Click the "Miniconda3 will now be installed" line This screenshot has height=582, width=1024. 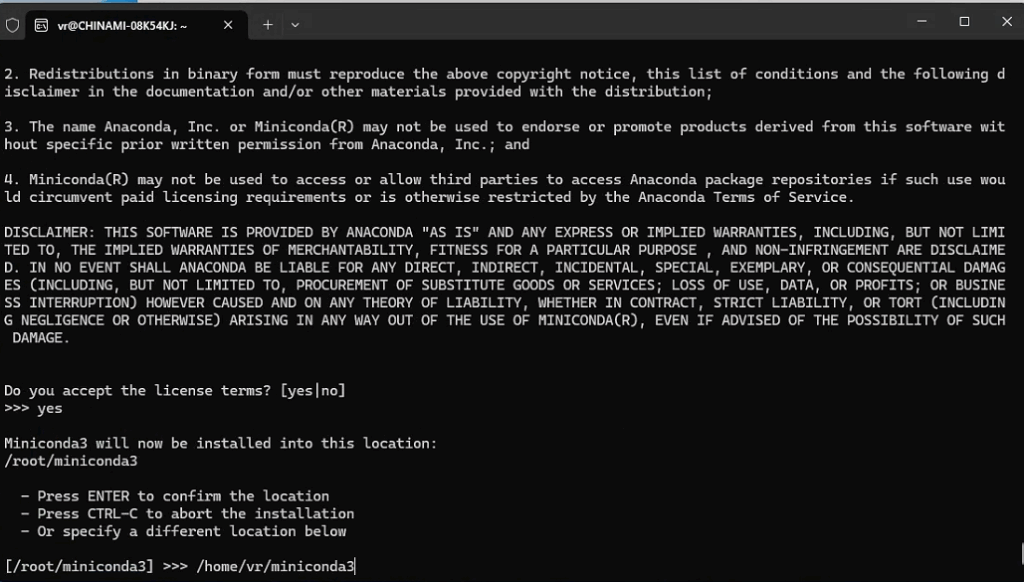click(221, 443)
